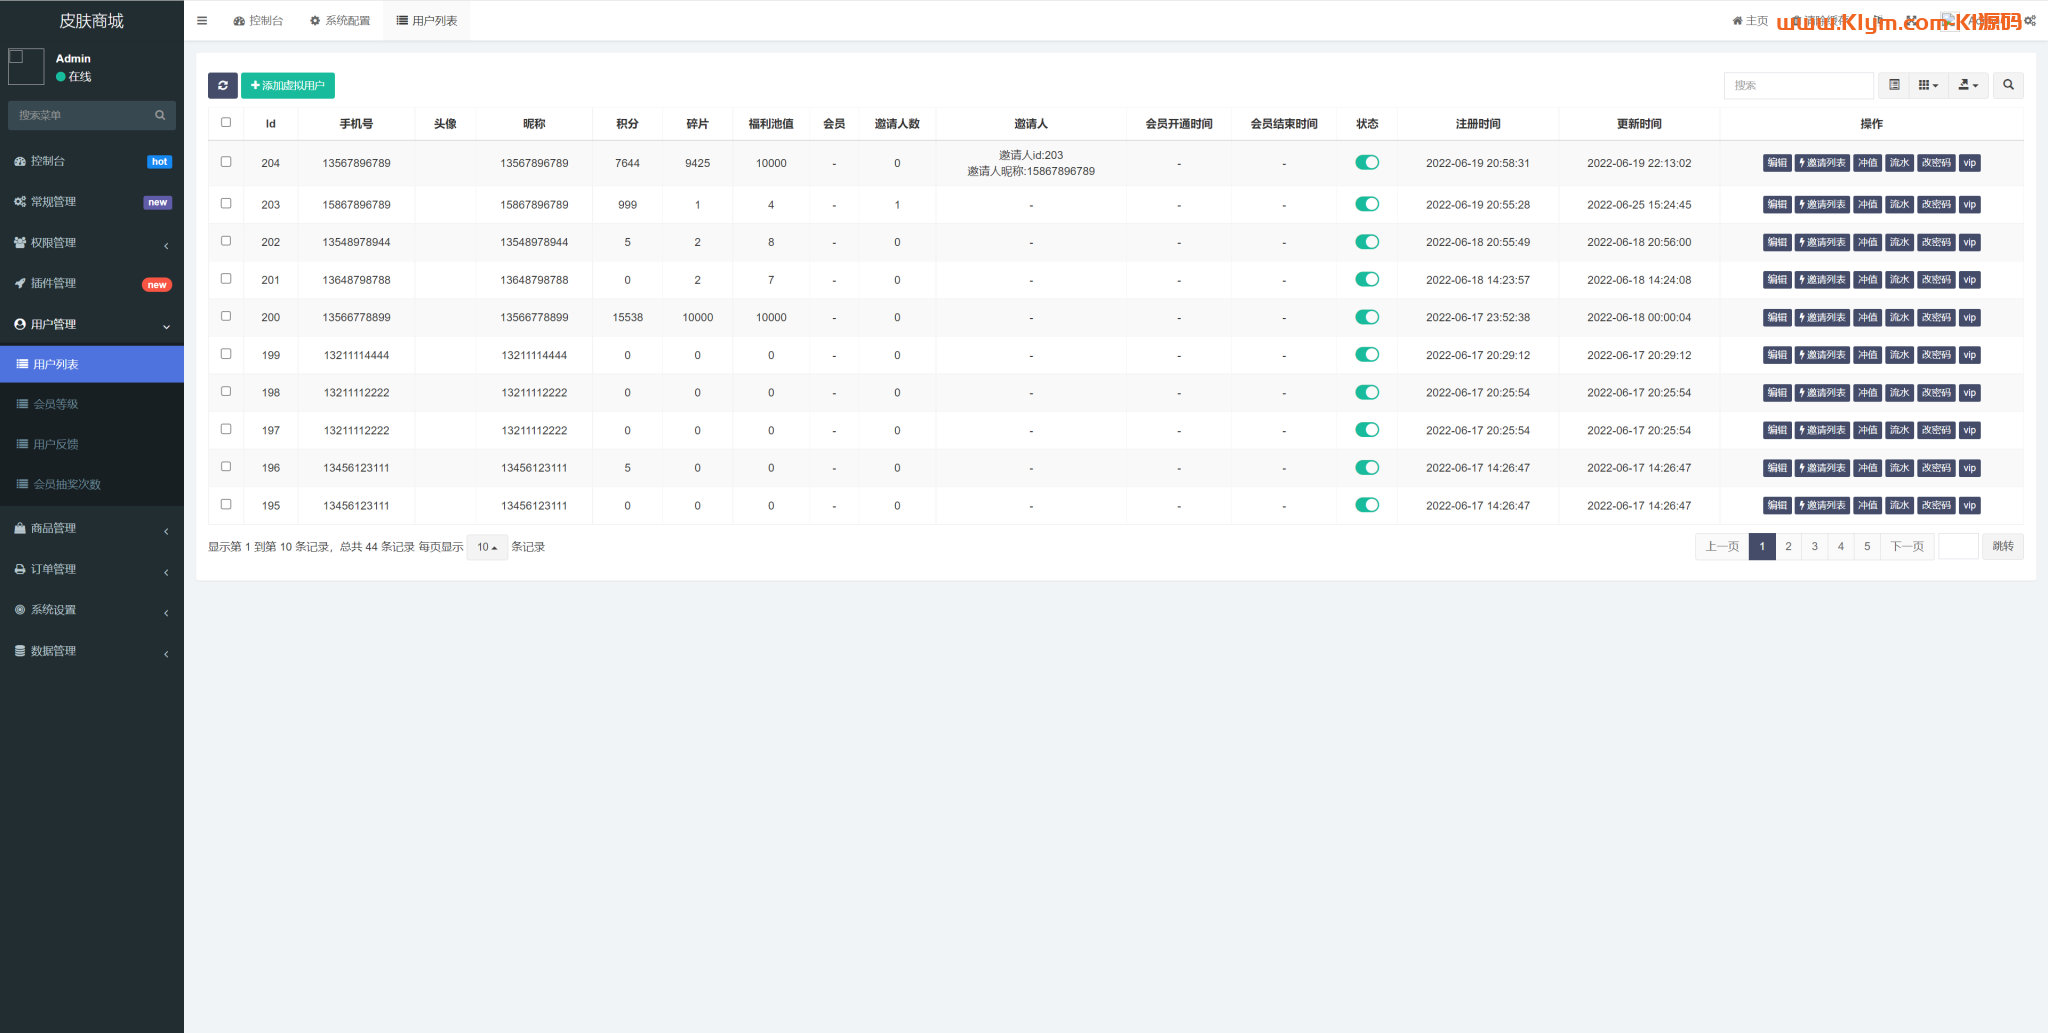Sort by the 注册时间 column header
2048x1033 pixels.
[x=1478, y=124]
